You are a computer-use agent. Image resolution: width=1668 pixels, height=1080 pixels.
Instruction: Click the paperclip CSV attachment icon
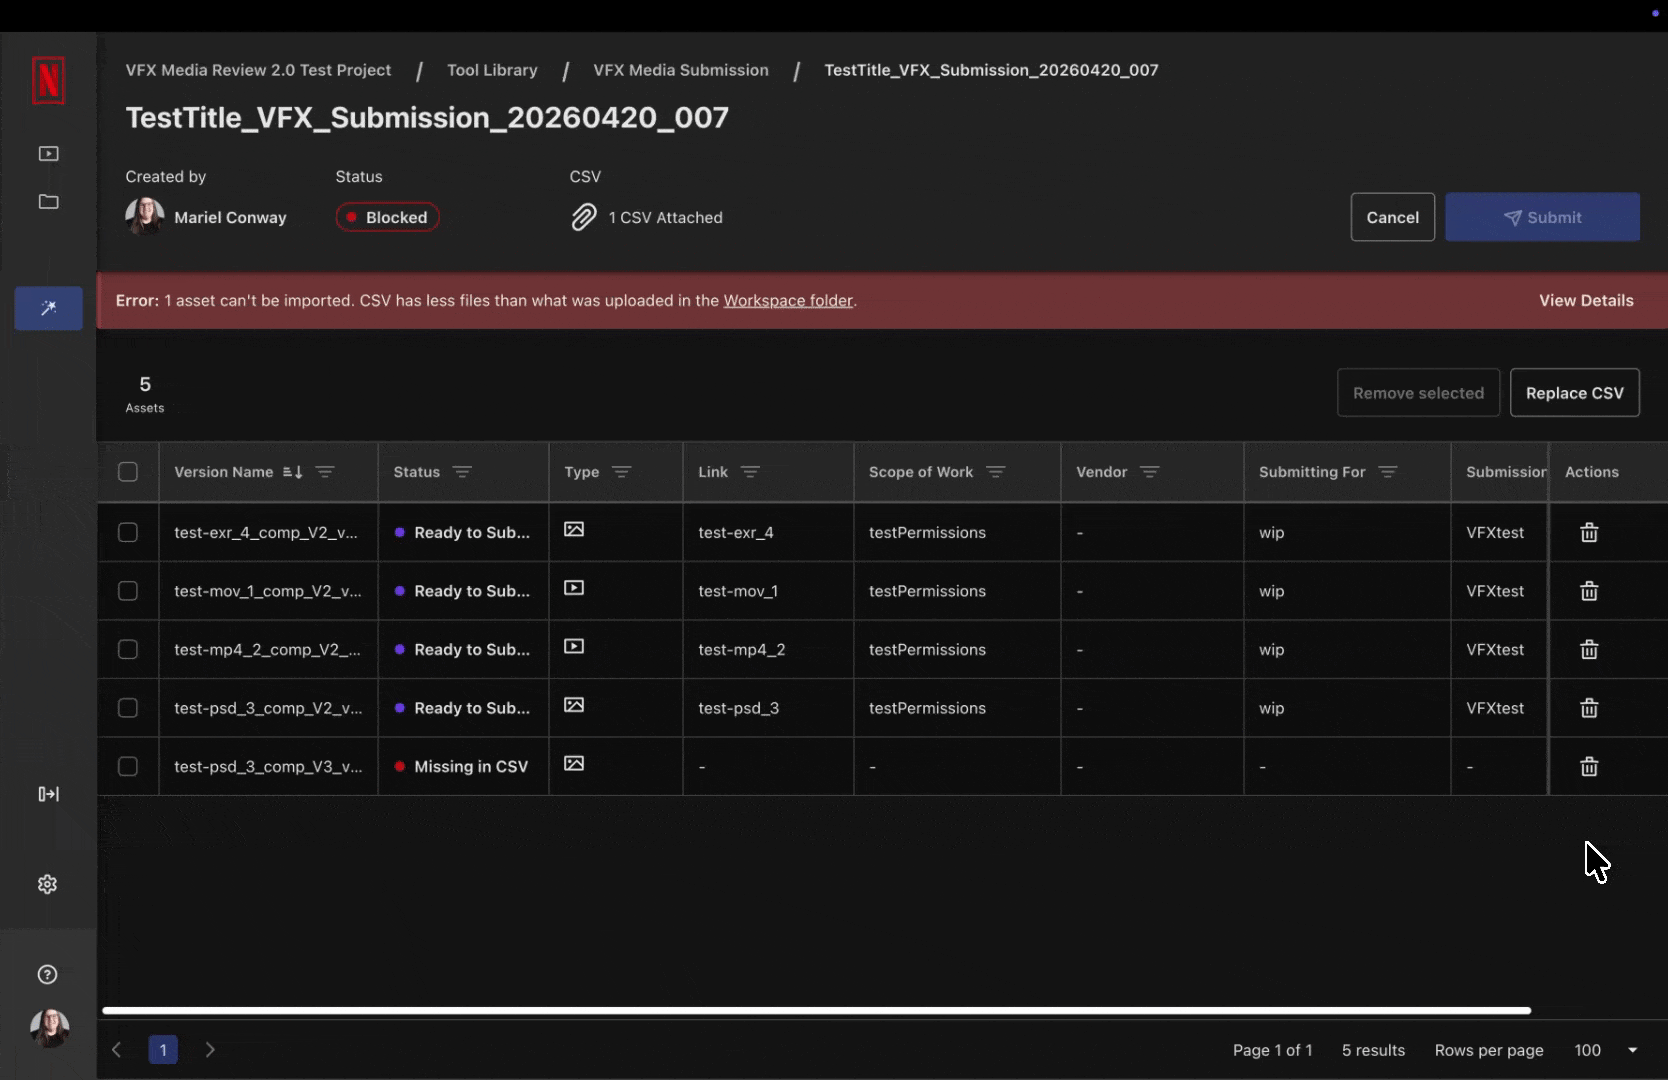point(584,217)
